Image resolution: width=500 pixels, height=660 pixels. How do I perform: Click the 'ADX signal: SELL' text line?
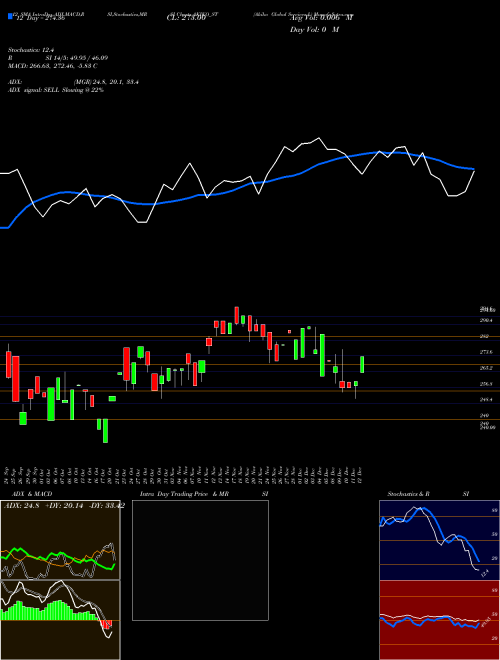[x=56, y=90]
